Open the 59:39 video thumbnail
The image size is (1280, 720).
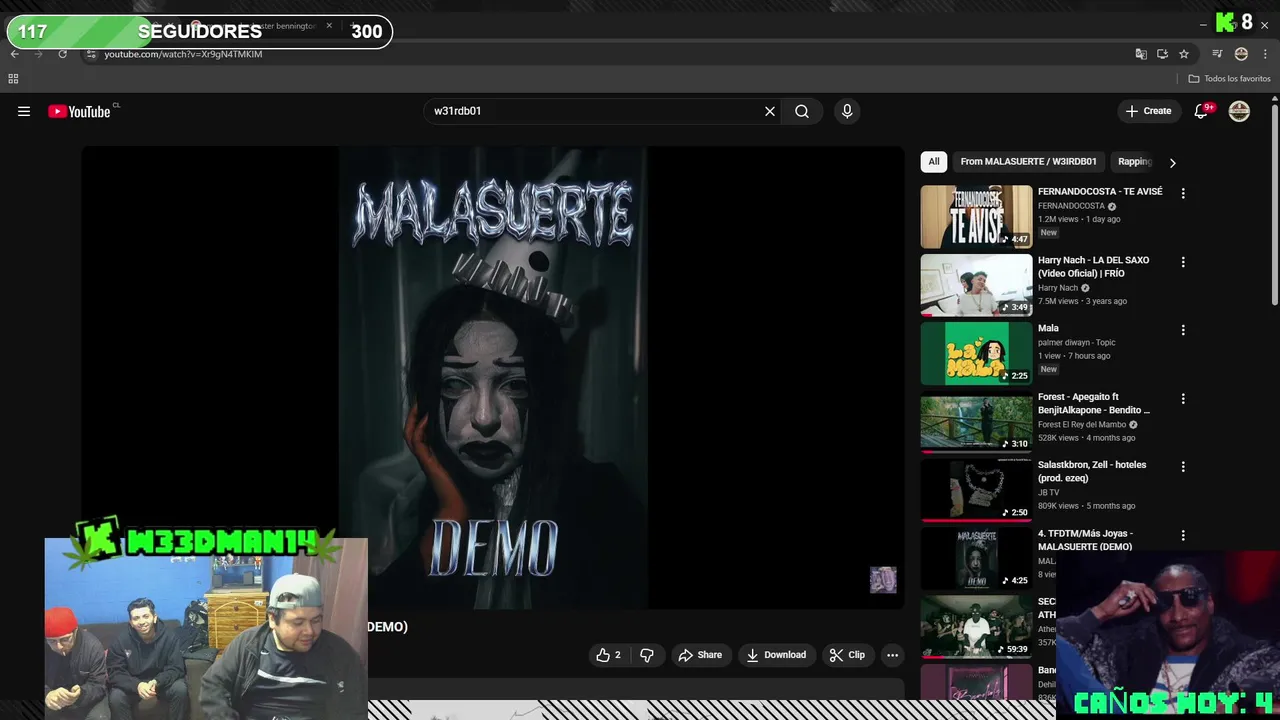(x=976, y=626)
